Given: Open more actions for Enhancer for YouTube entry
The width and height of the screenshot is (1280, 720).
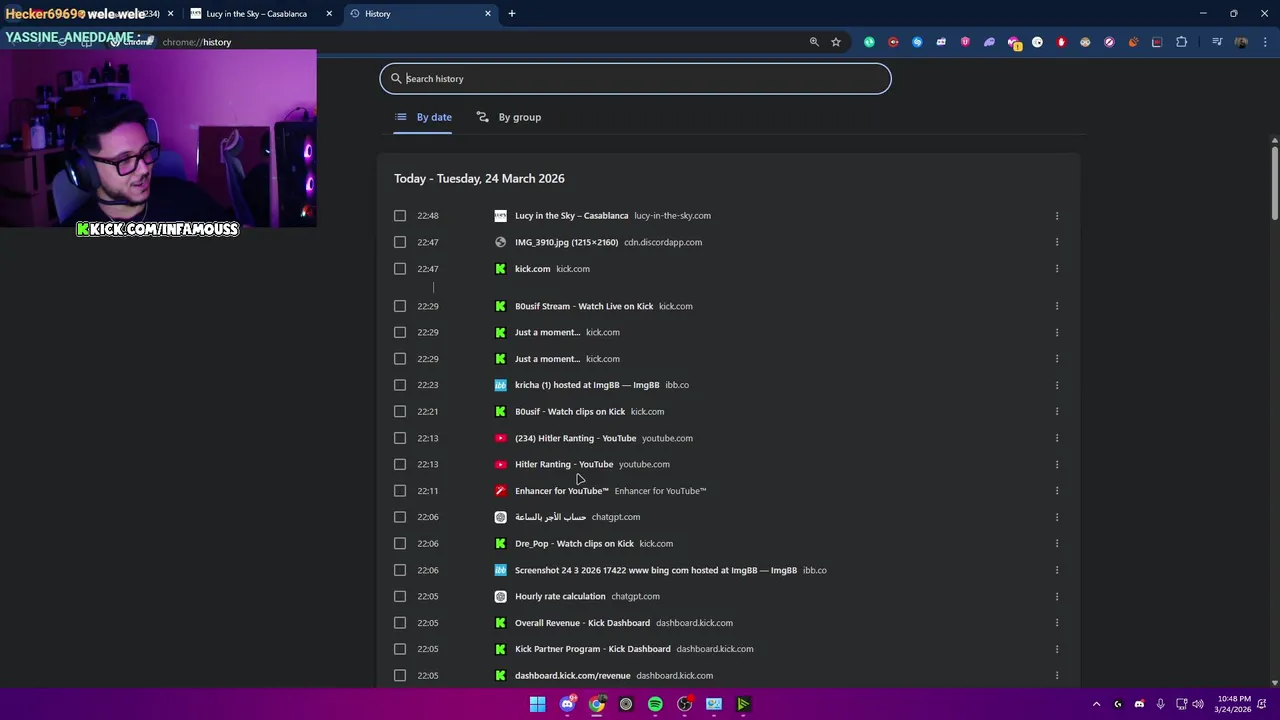Looking at the screenshot, I should tap(1057, 491).
